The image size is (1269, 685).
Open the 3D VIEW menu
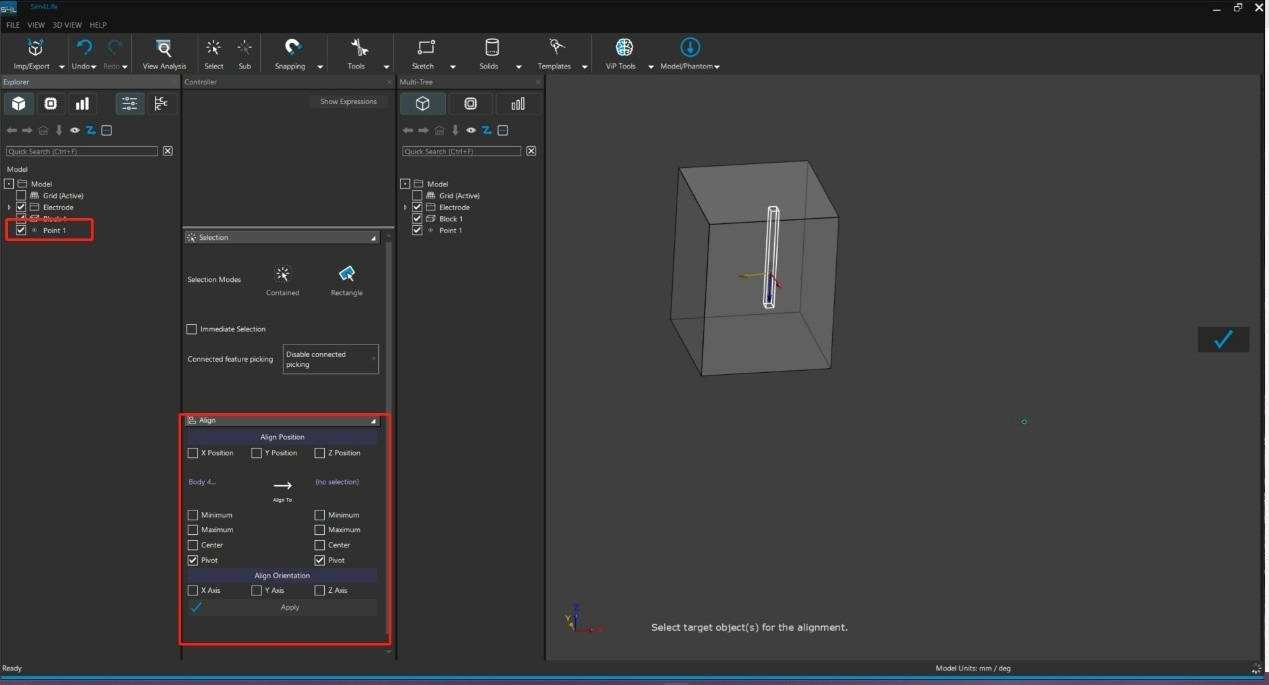pyautogui.click(x=67, y=25)
